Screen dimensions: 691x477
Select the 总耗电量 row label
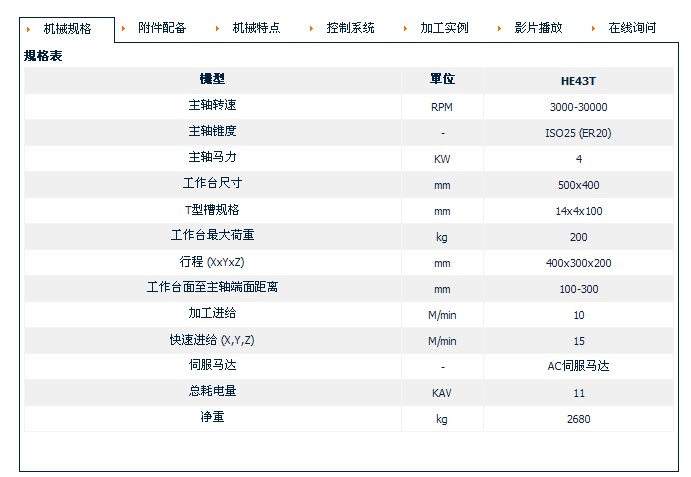pyautogui.click(x=212, y=391)
